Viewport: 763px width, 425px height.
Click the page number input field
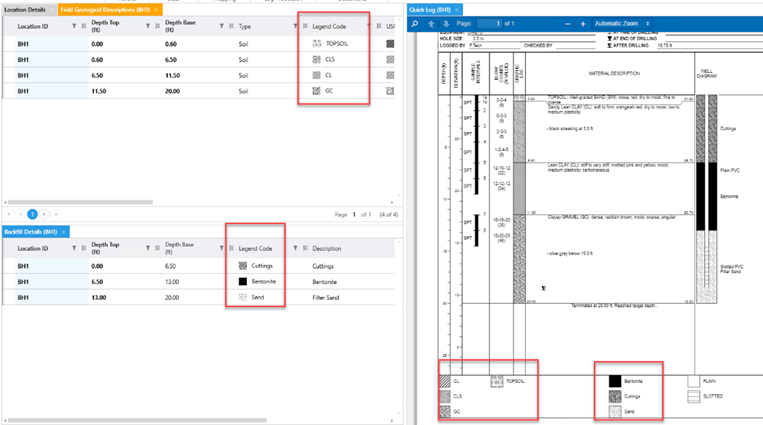(489, 23)
